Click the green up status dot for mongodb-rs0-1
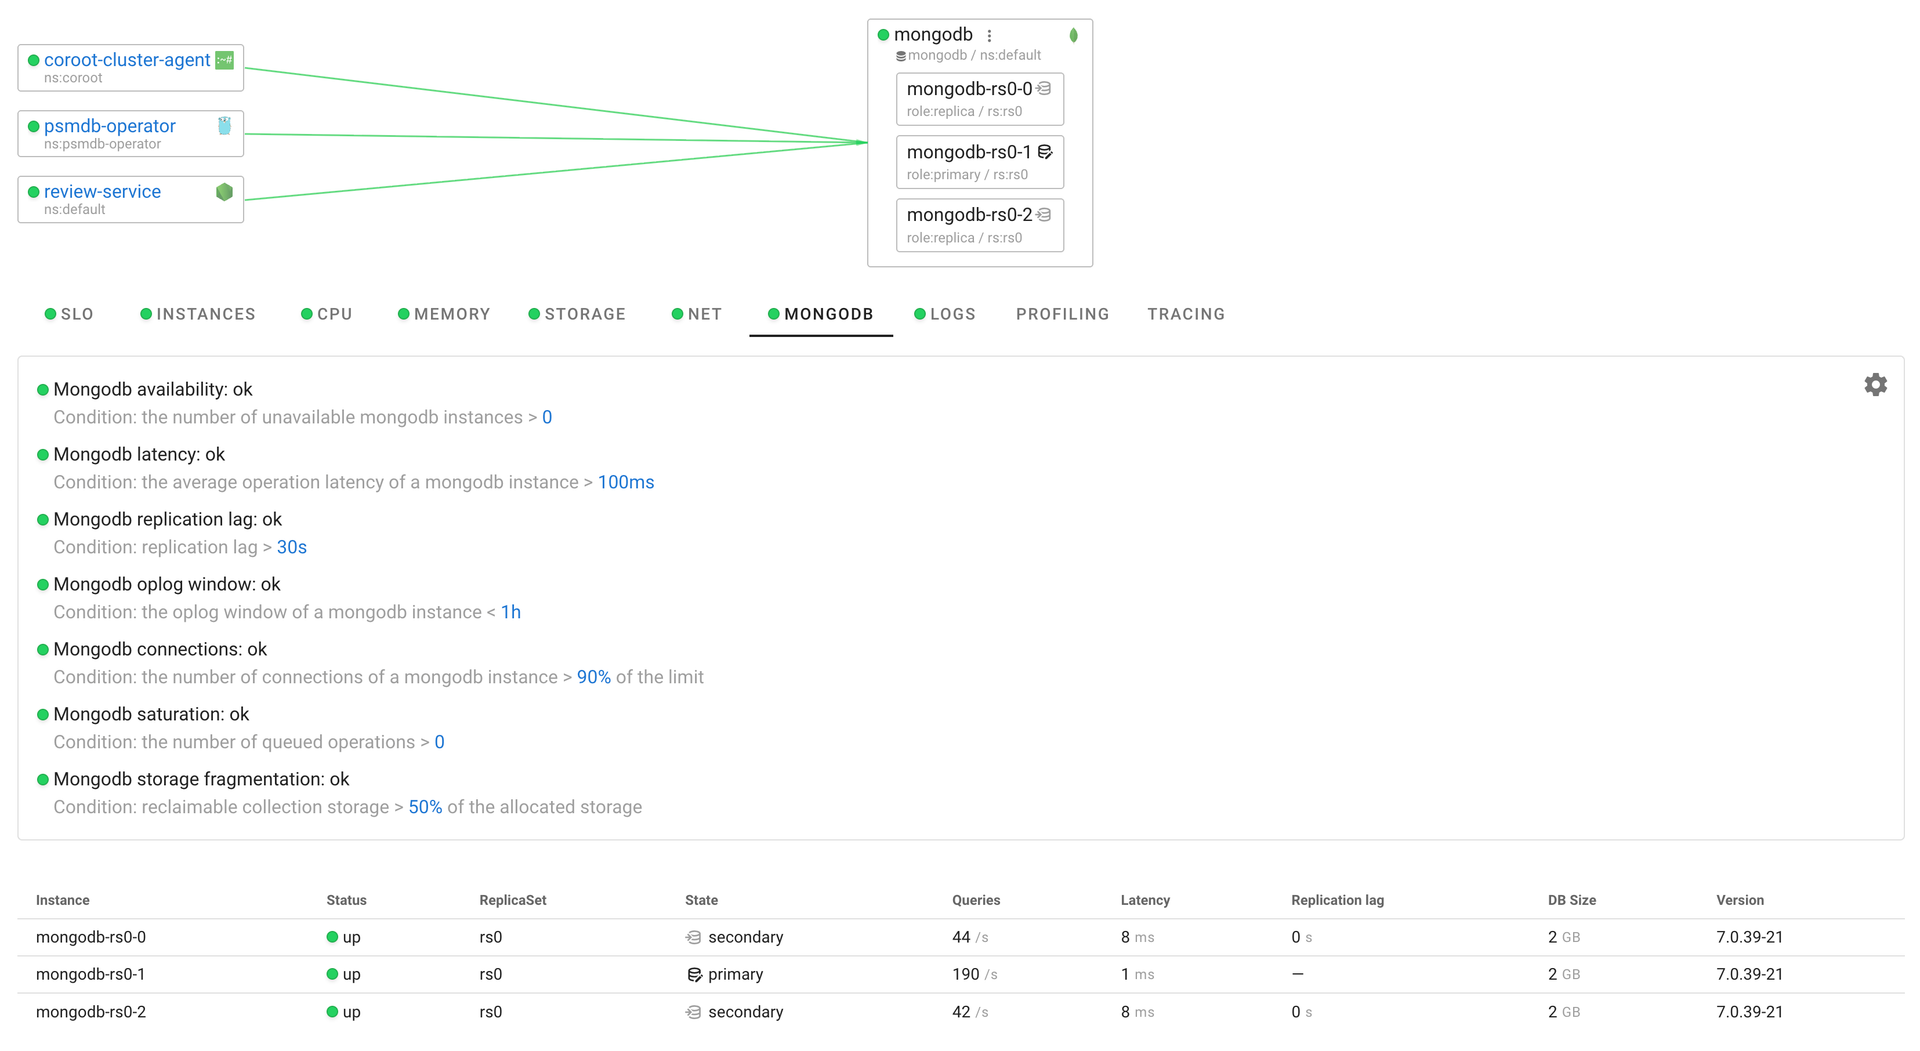This screenshot has height=1051, width=1920. point(332,974)
